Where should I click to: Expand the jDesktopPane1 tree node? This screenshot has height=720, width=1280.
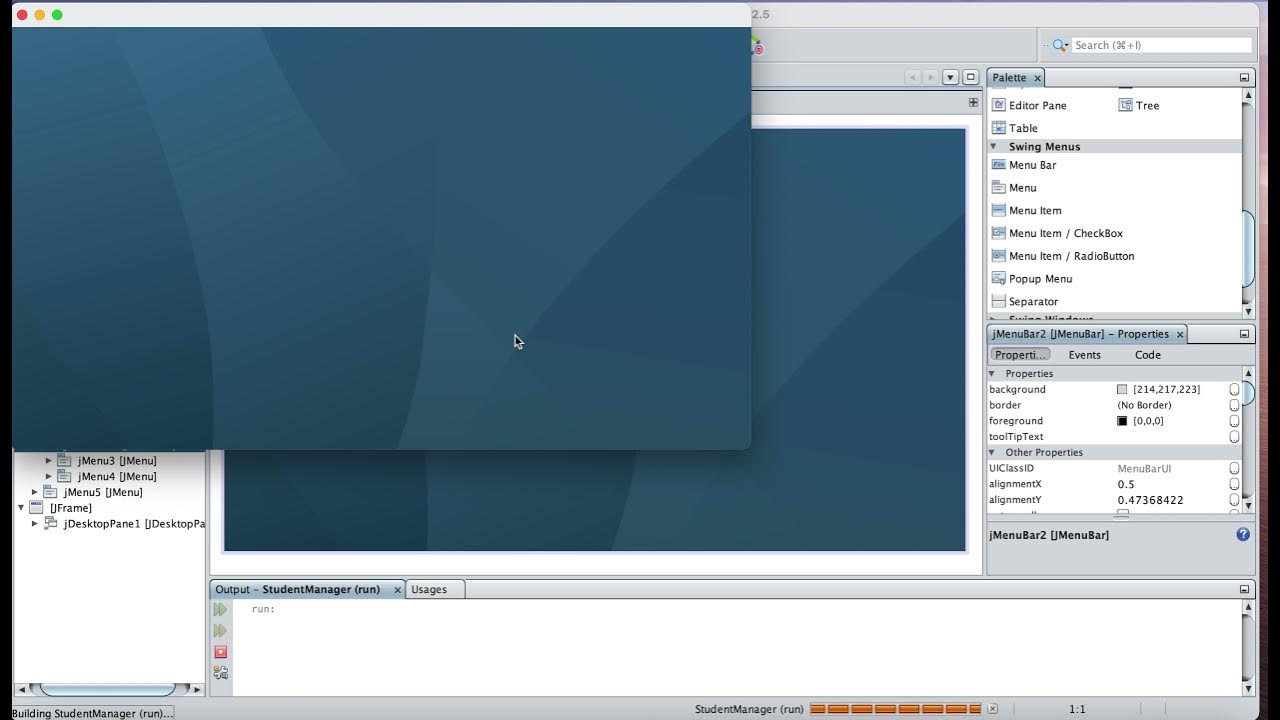[x=35, y=524]
